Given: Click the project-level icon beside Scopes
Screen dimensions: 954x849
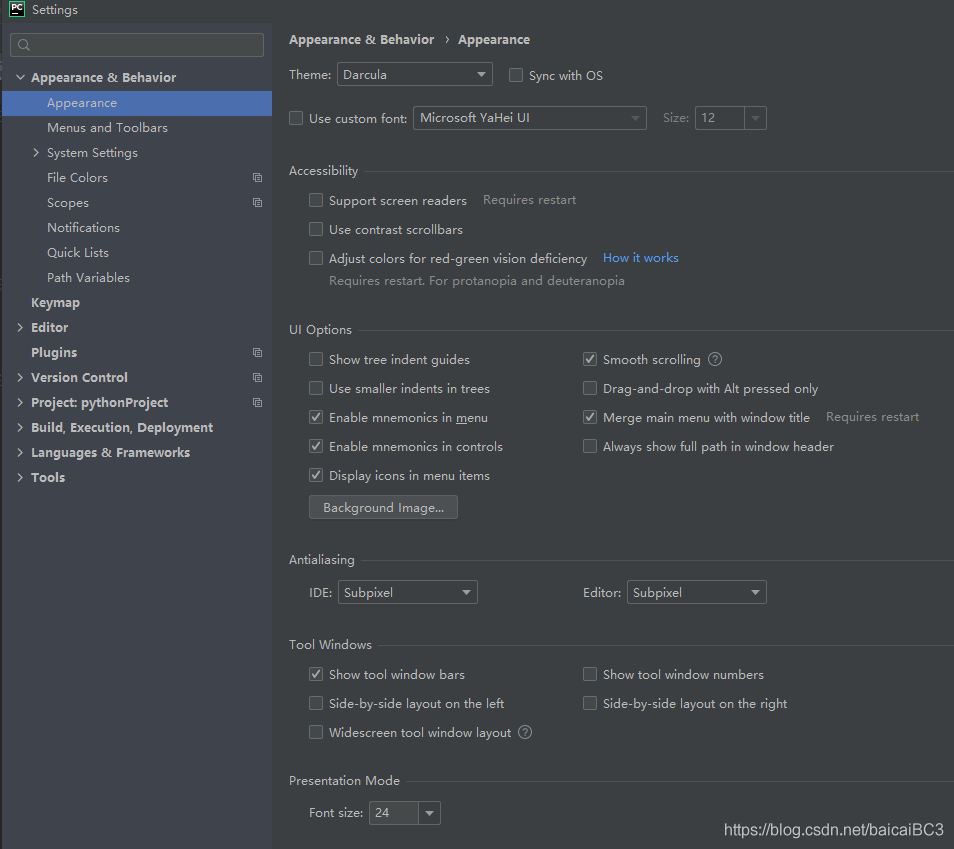Looking at the screenshot, I should click(257, 203).
